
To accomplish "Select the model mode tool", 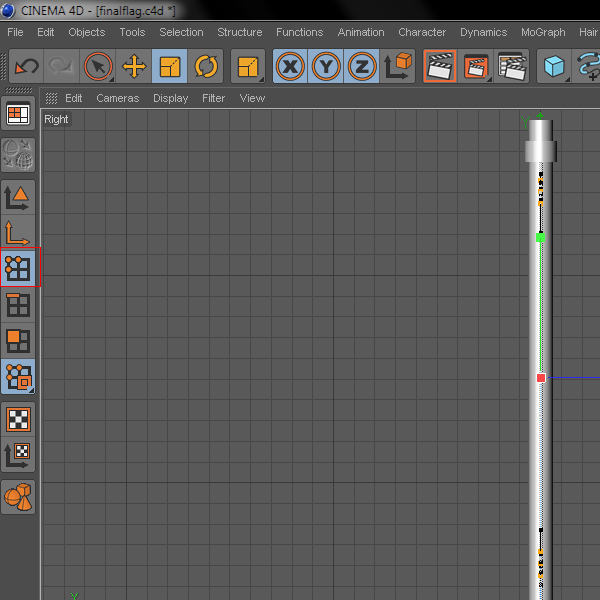I will point(18,197).
